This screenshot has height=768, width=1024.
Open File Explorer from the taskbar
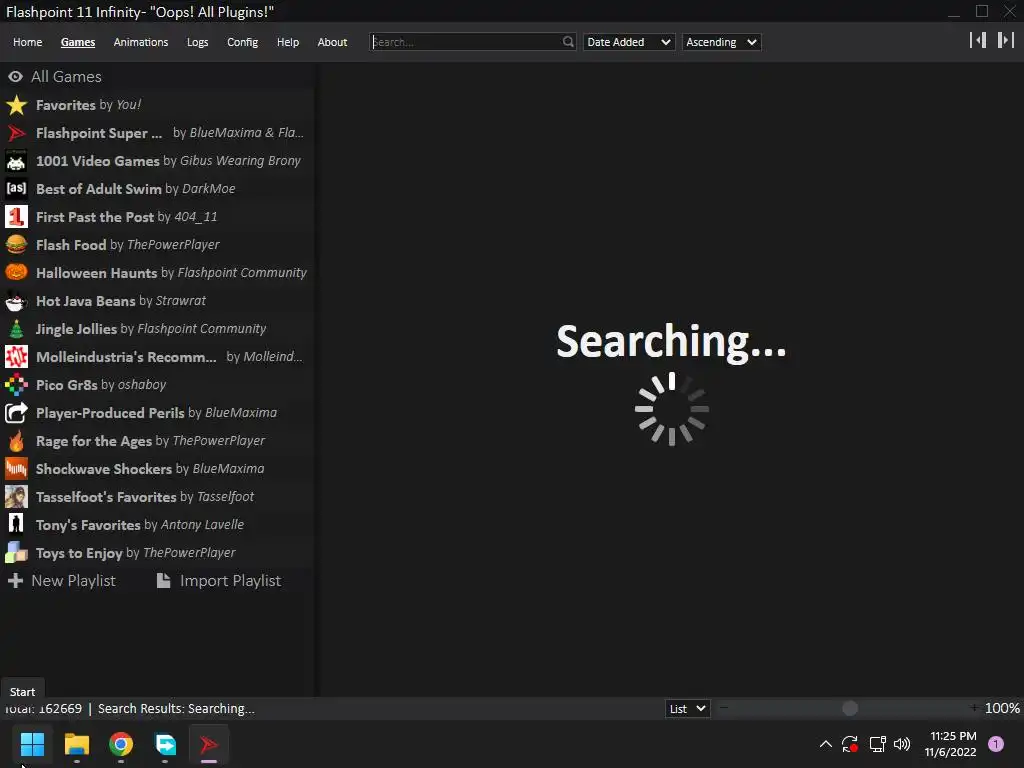point(76,744)
